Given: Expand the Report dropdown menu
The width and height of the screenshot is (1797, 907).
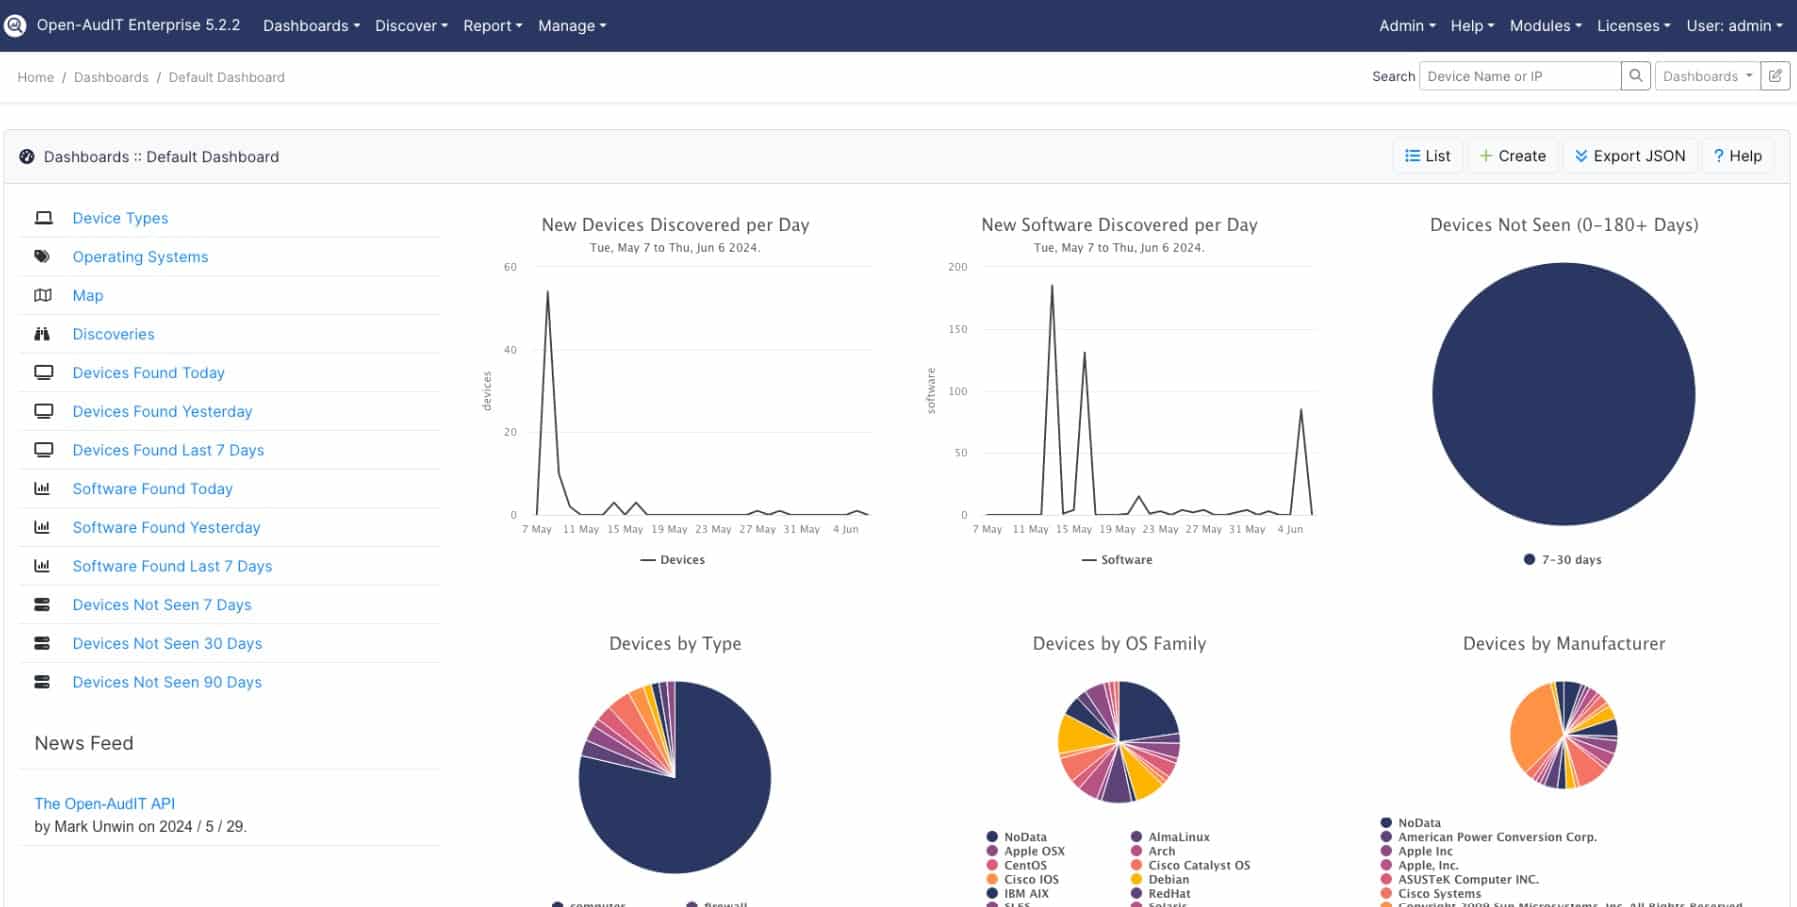Looking at the screenshot, I should click(492, 26).
